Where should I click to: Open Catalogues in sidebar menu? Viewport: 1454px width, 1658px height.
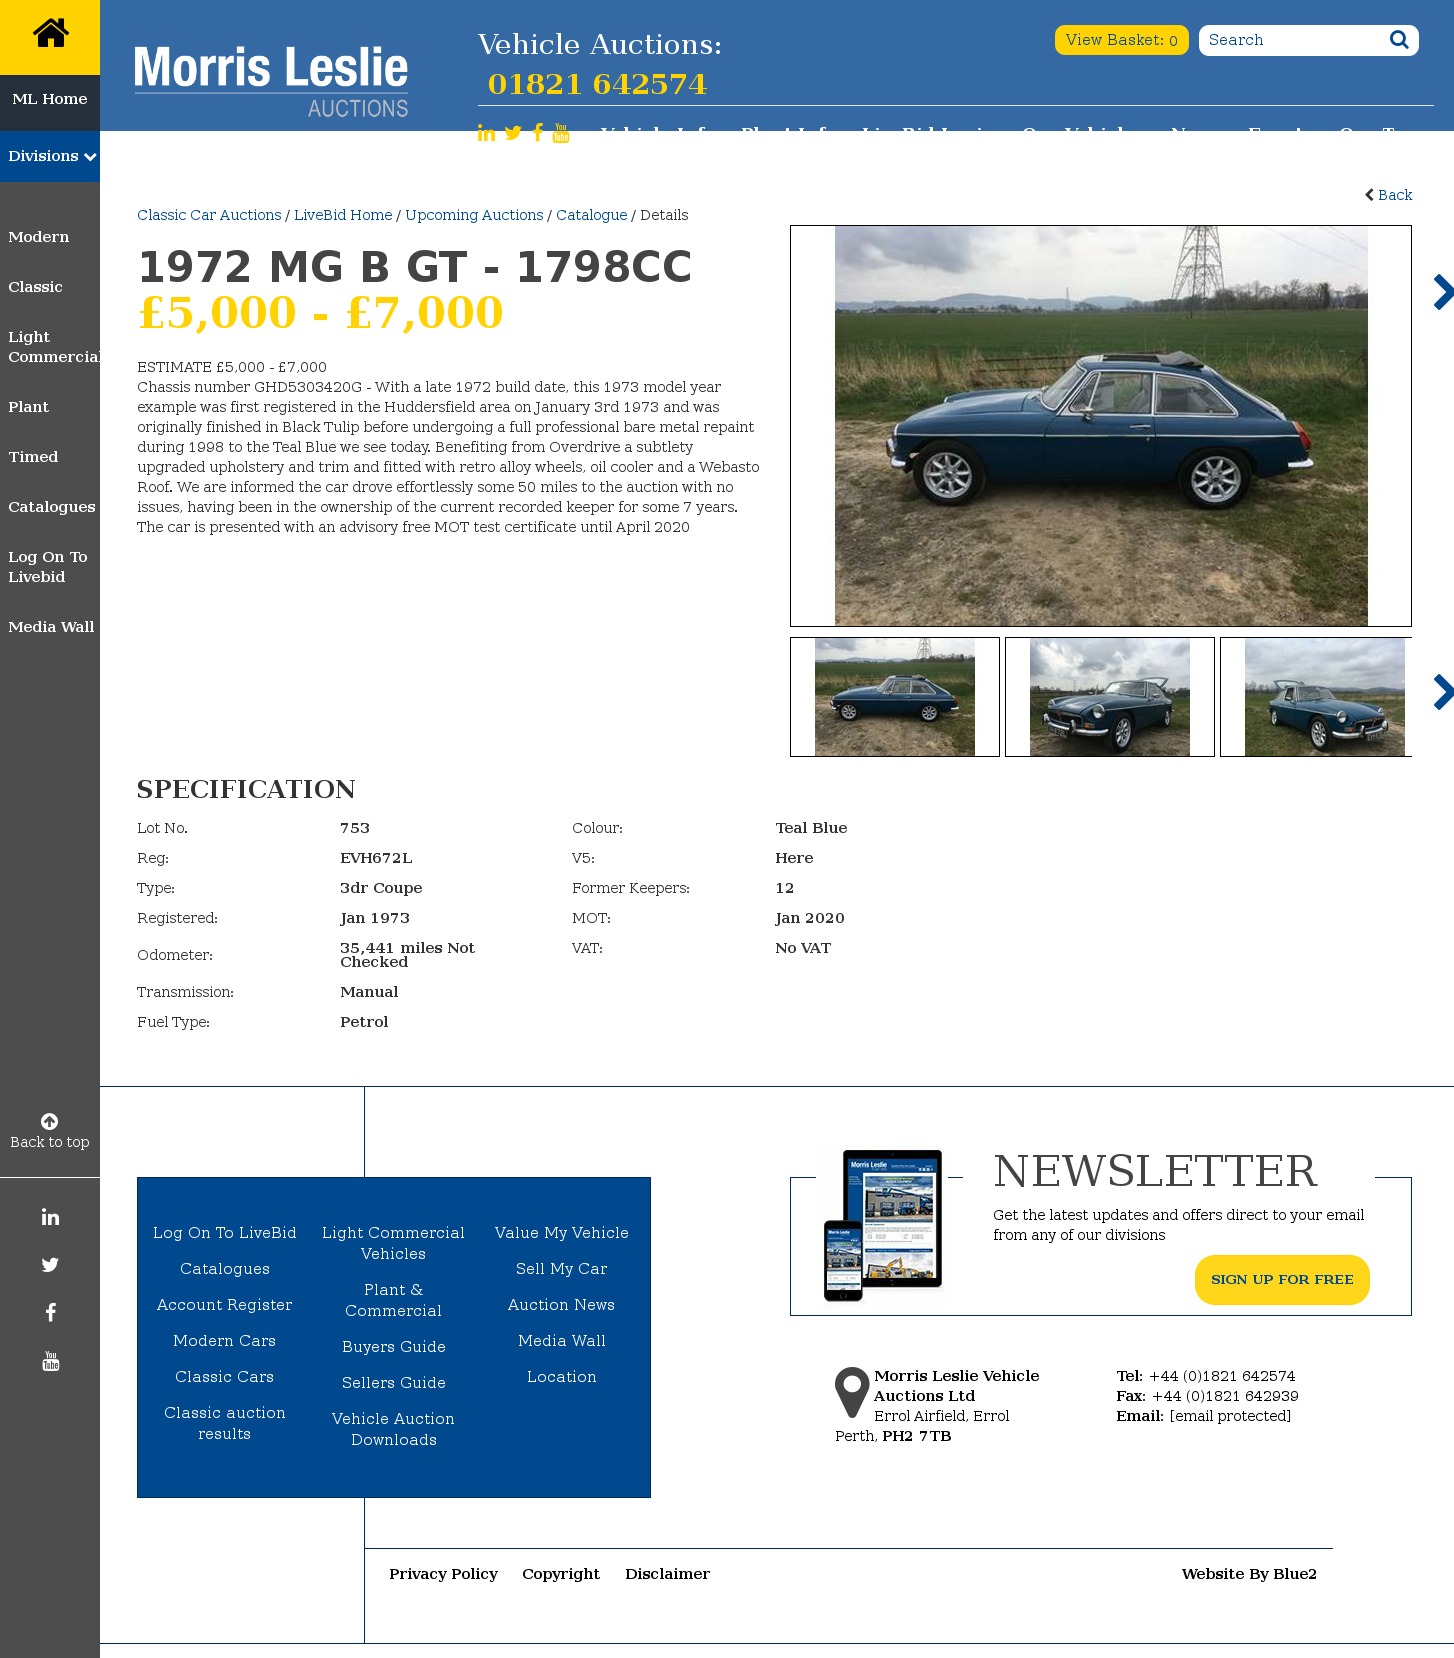tap(52, 507)
